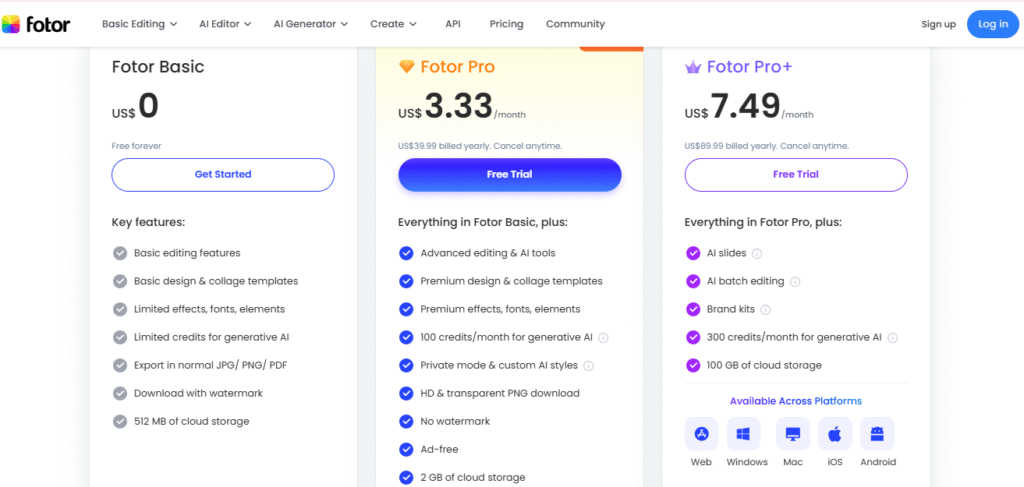Screen dimensions: 1024x487
Task: Expand the AI Editor menu
Action: click(225, 24)
